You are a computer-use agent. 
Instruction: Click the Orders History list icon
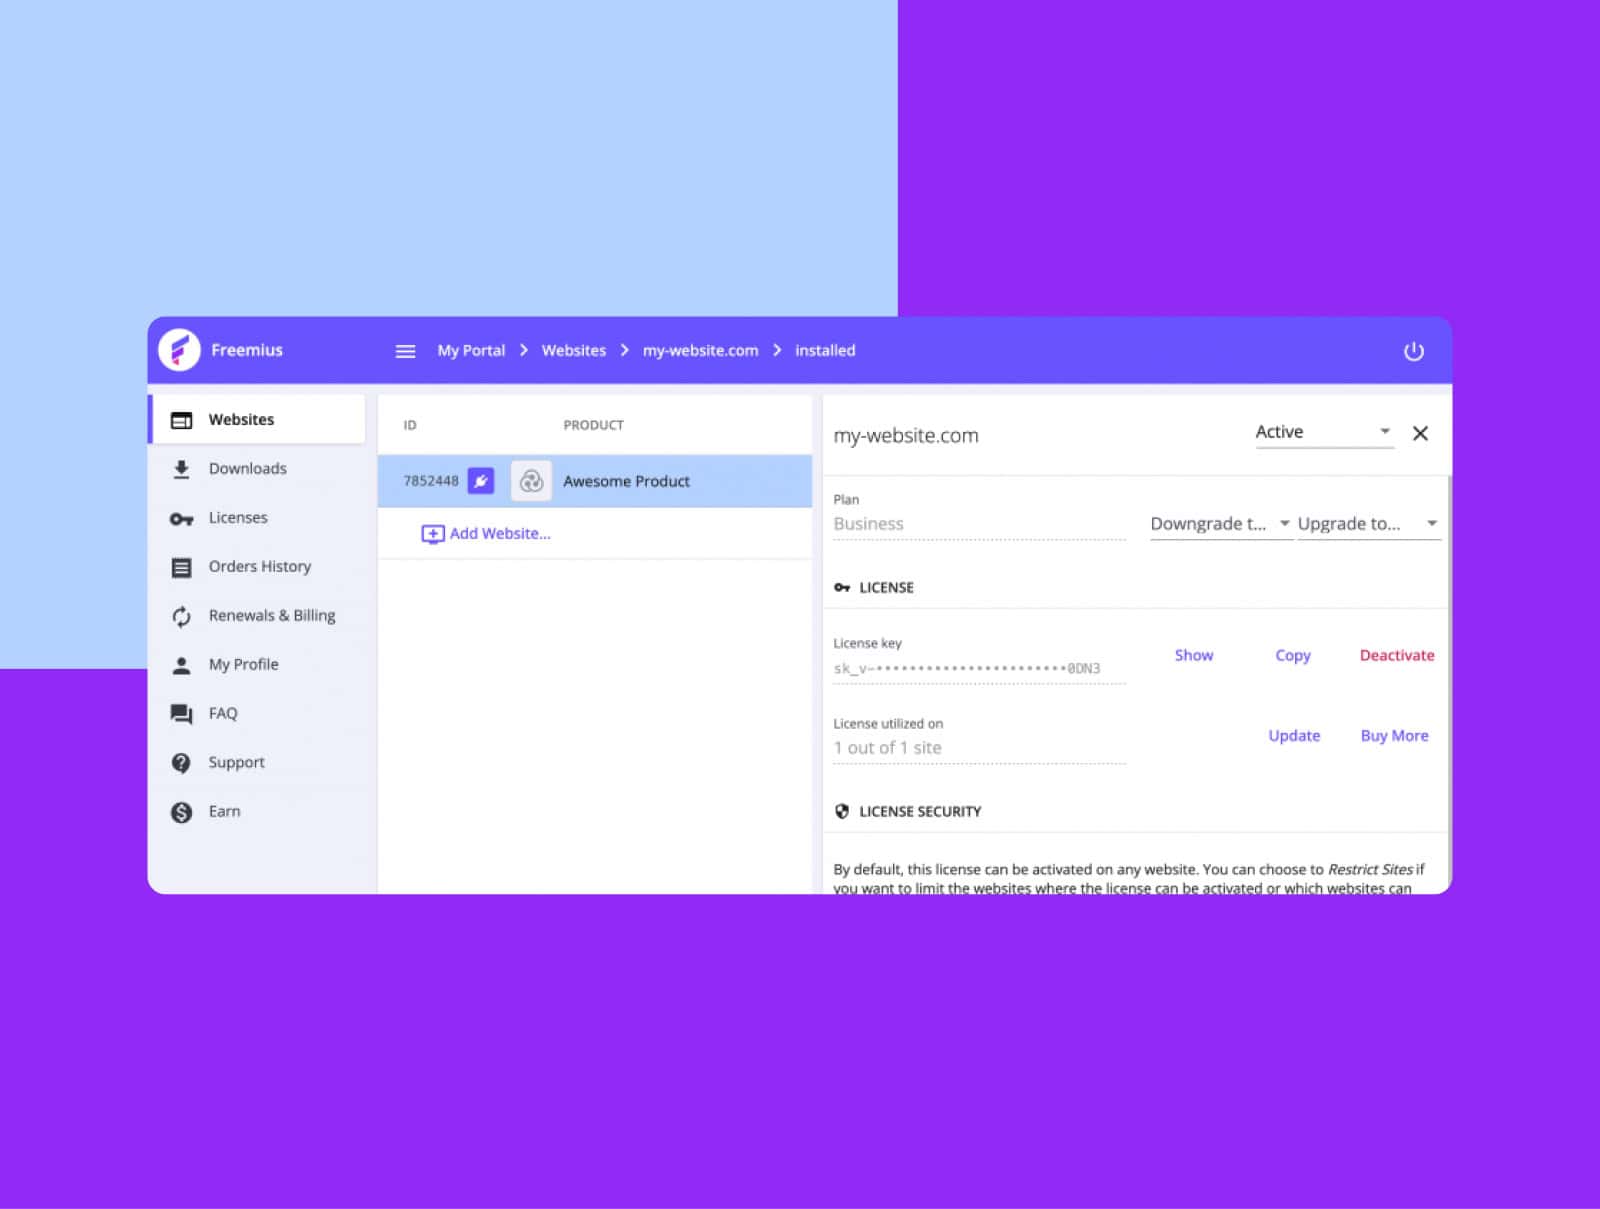coord(181,567)
